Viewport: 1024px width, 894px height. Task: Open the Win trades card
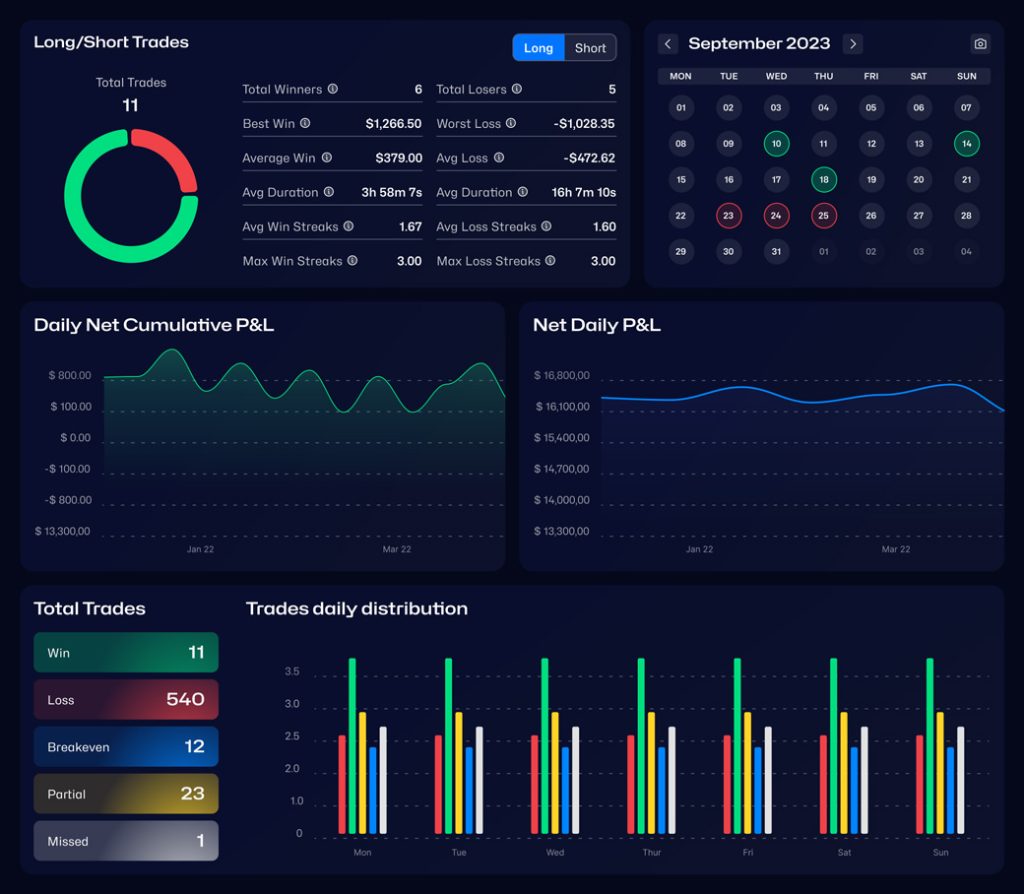point(126,652)
